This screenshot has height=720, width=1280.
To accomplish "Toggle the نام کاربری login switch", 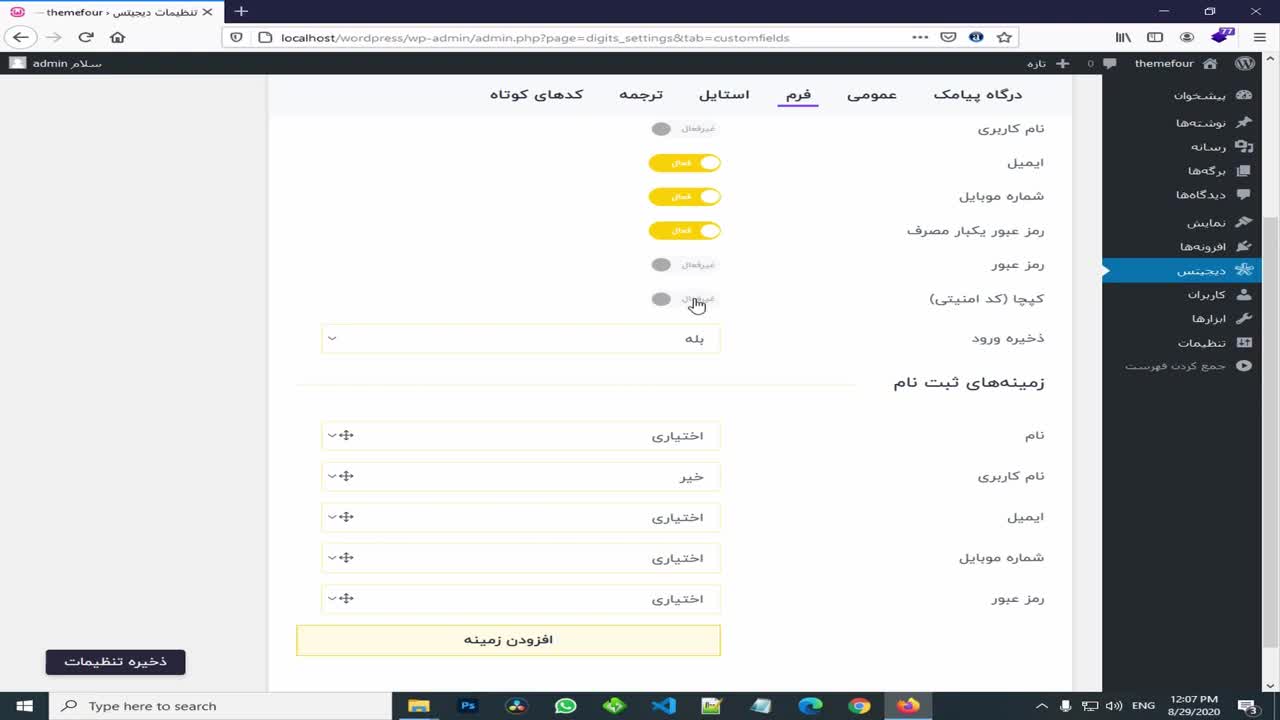I will [x=684, y=129].
